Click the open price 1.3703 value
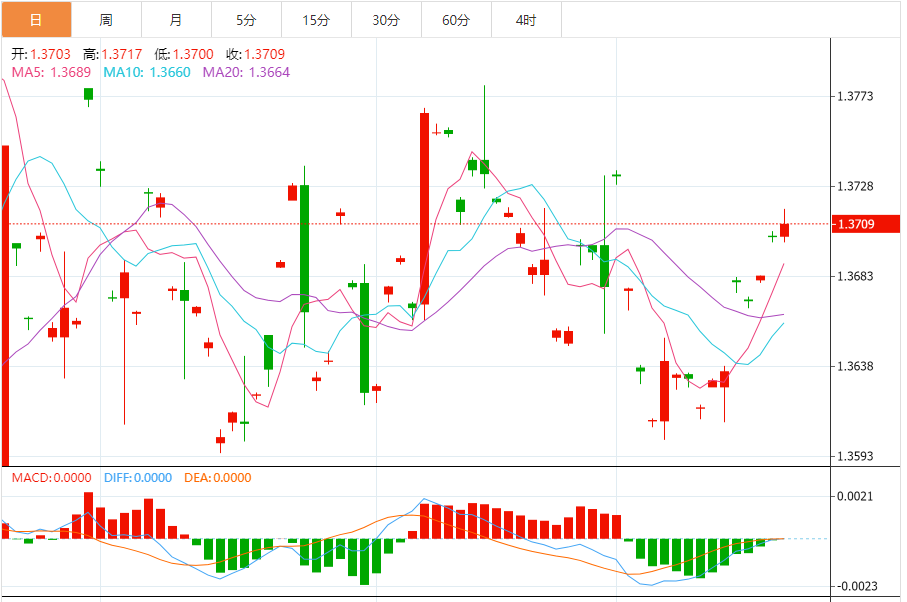Viewport: 907px width, 602px height. click(50, 54)
